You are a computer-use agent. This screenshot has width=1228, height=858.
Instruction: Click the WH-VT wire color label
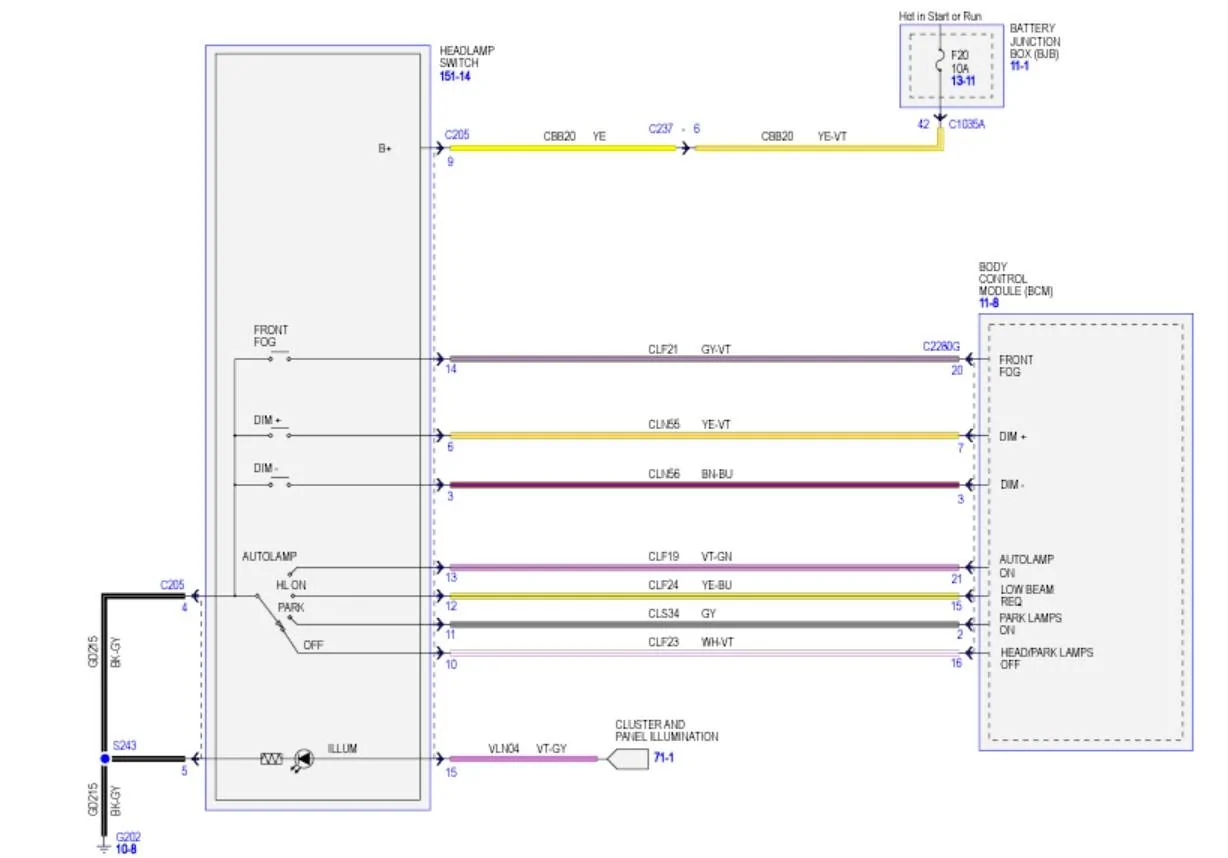[x=717, y=642]
